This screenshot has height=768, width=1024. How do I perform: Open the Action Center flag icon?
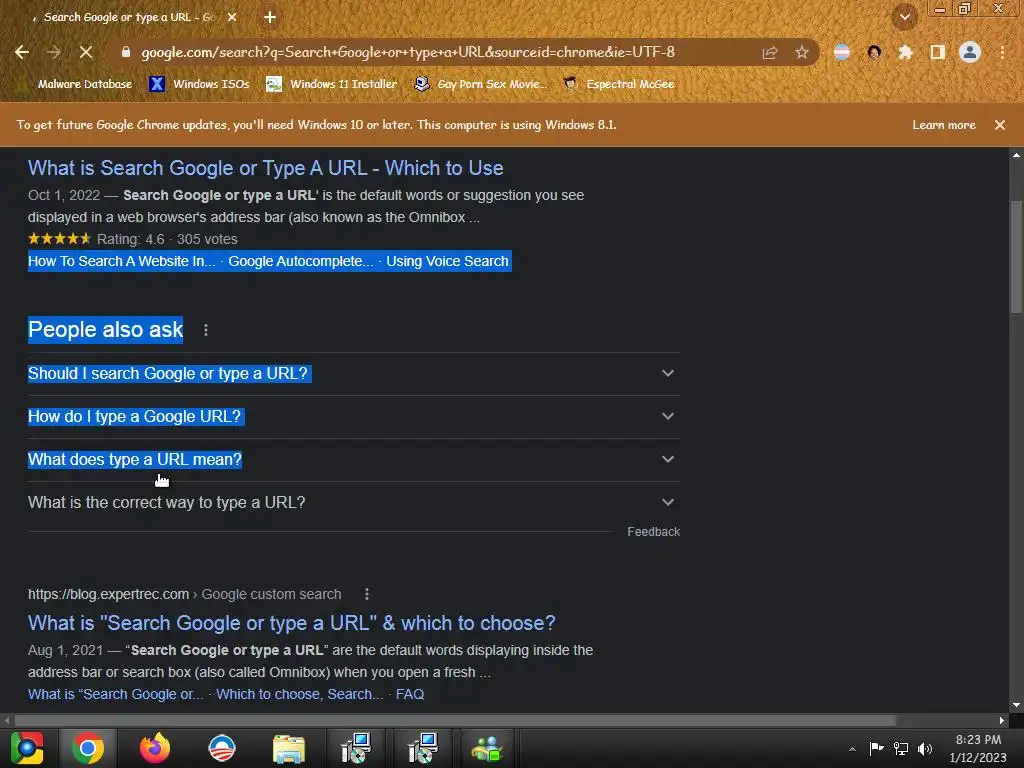[876, 749]
